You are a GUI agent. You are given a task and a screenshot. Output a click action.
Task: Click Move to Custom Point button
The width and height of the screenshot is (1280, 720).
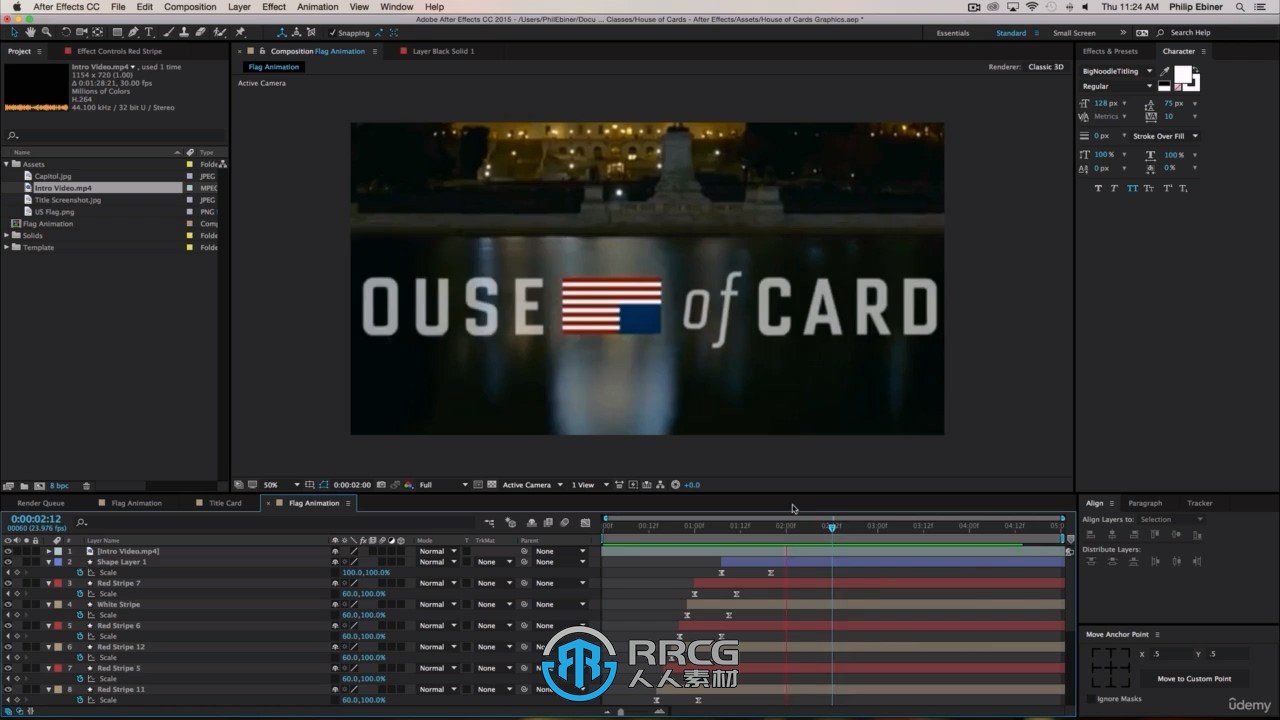[x=1194, y=679]
